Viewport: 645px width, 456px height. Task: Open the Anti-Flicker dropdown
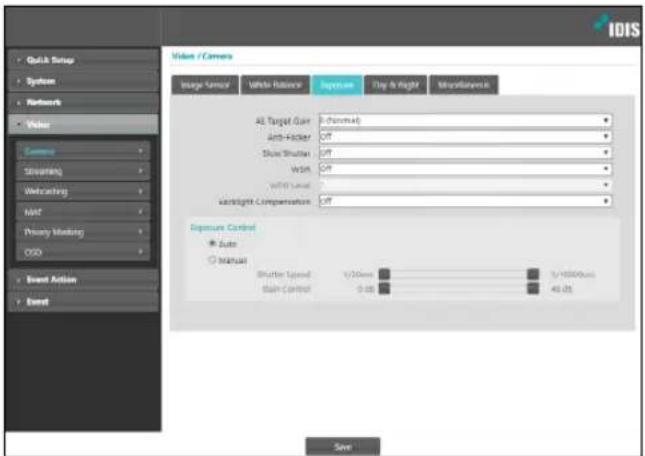pyautogui.click(x=465, y=137)
